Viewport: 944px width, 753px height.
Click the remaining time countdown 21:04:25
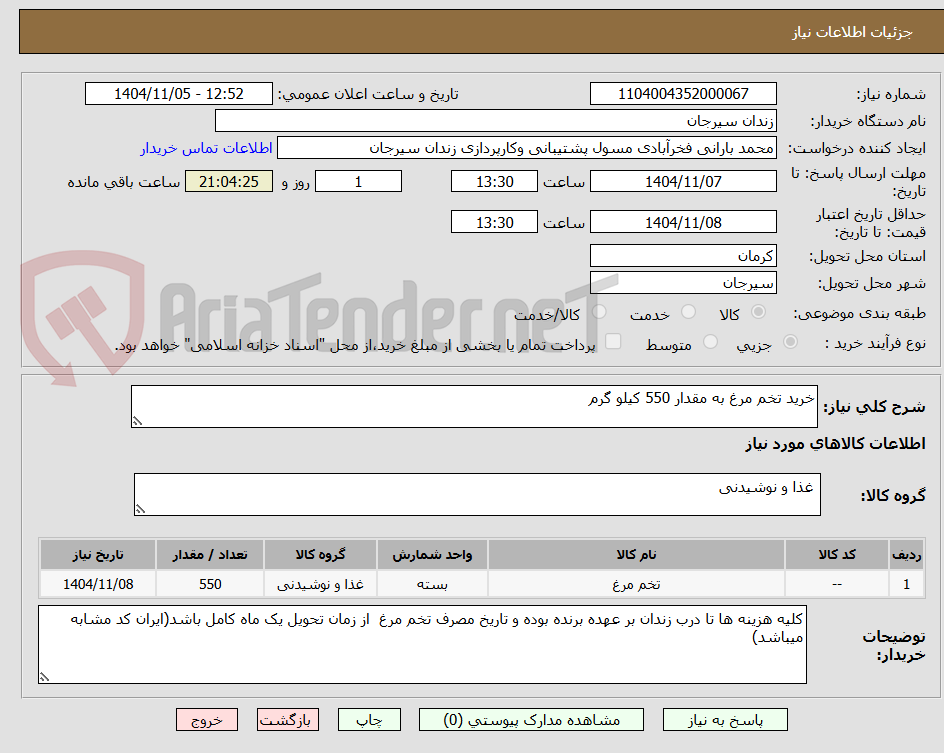click(x=229, y=181)
